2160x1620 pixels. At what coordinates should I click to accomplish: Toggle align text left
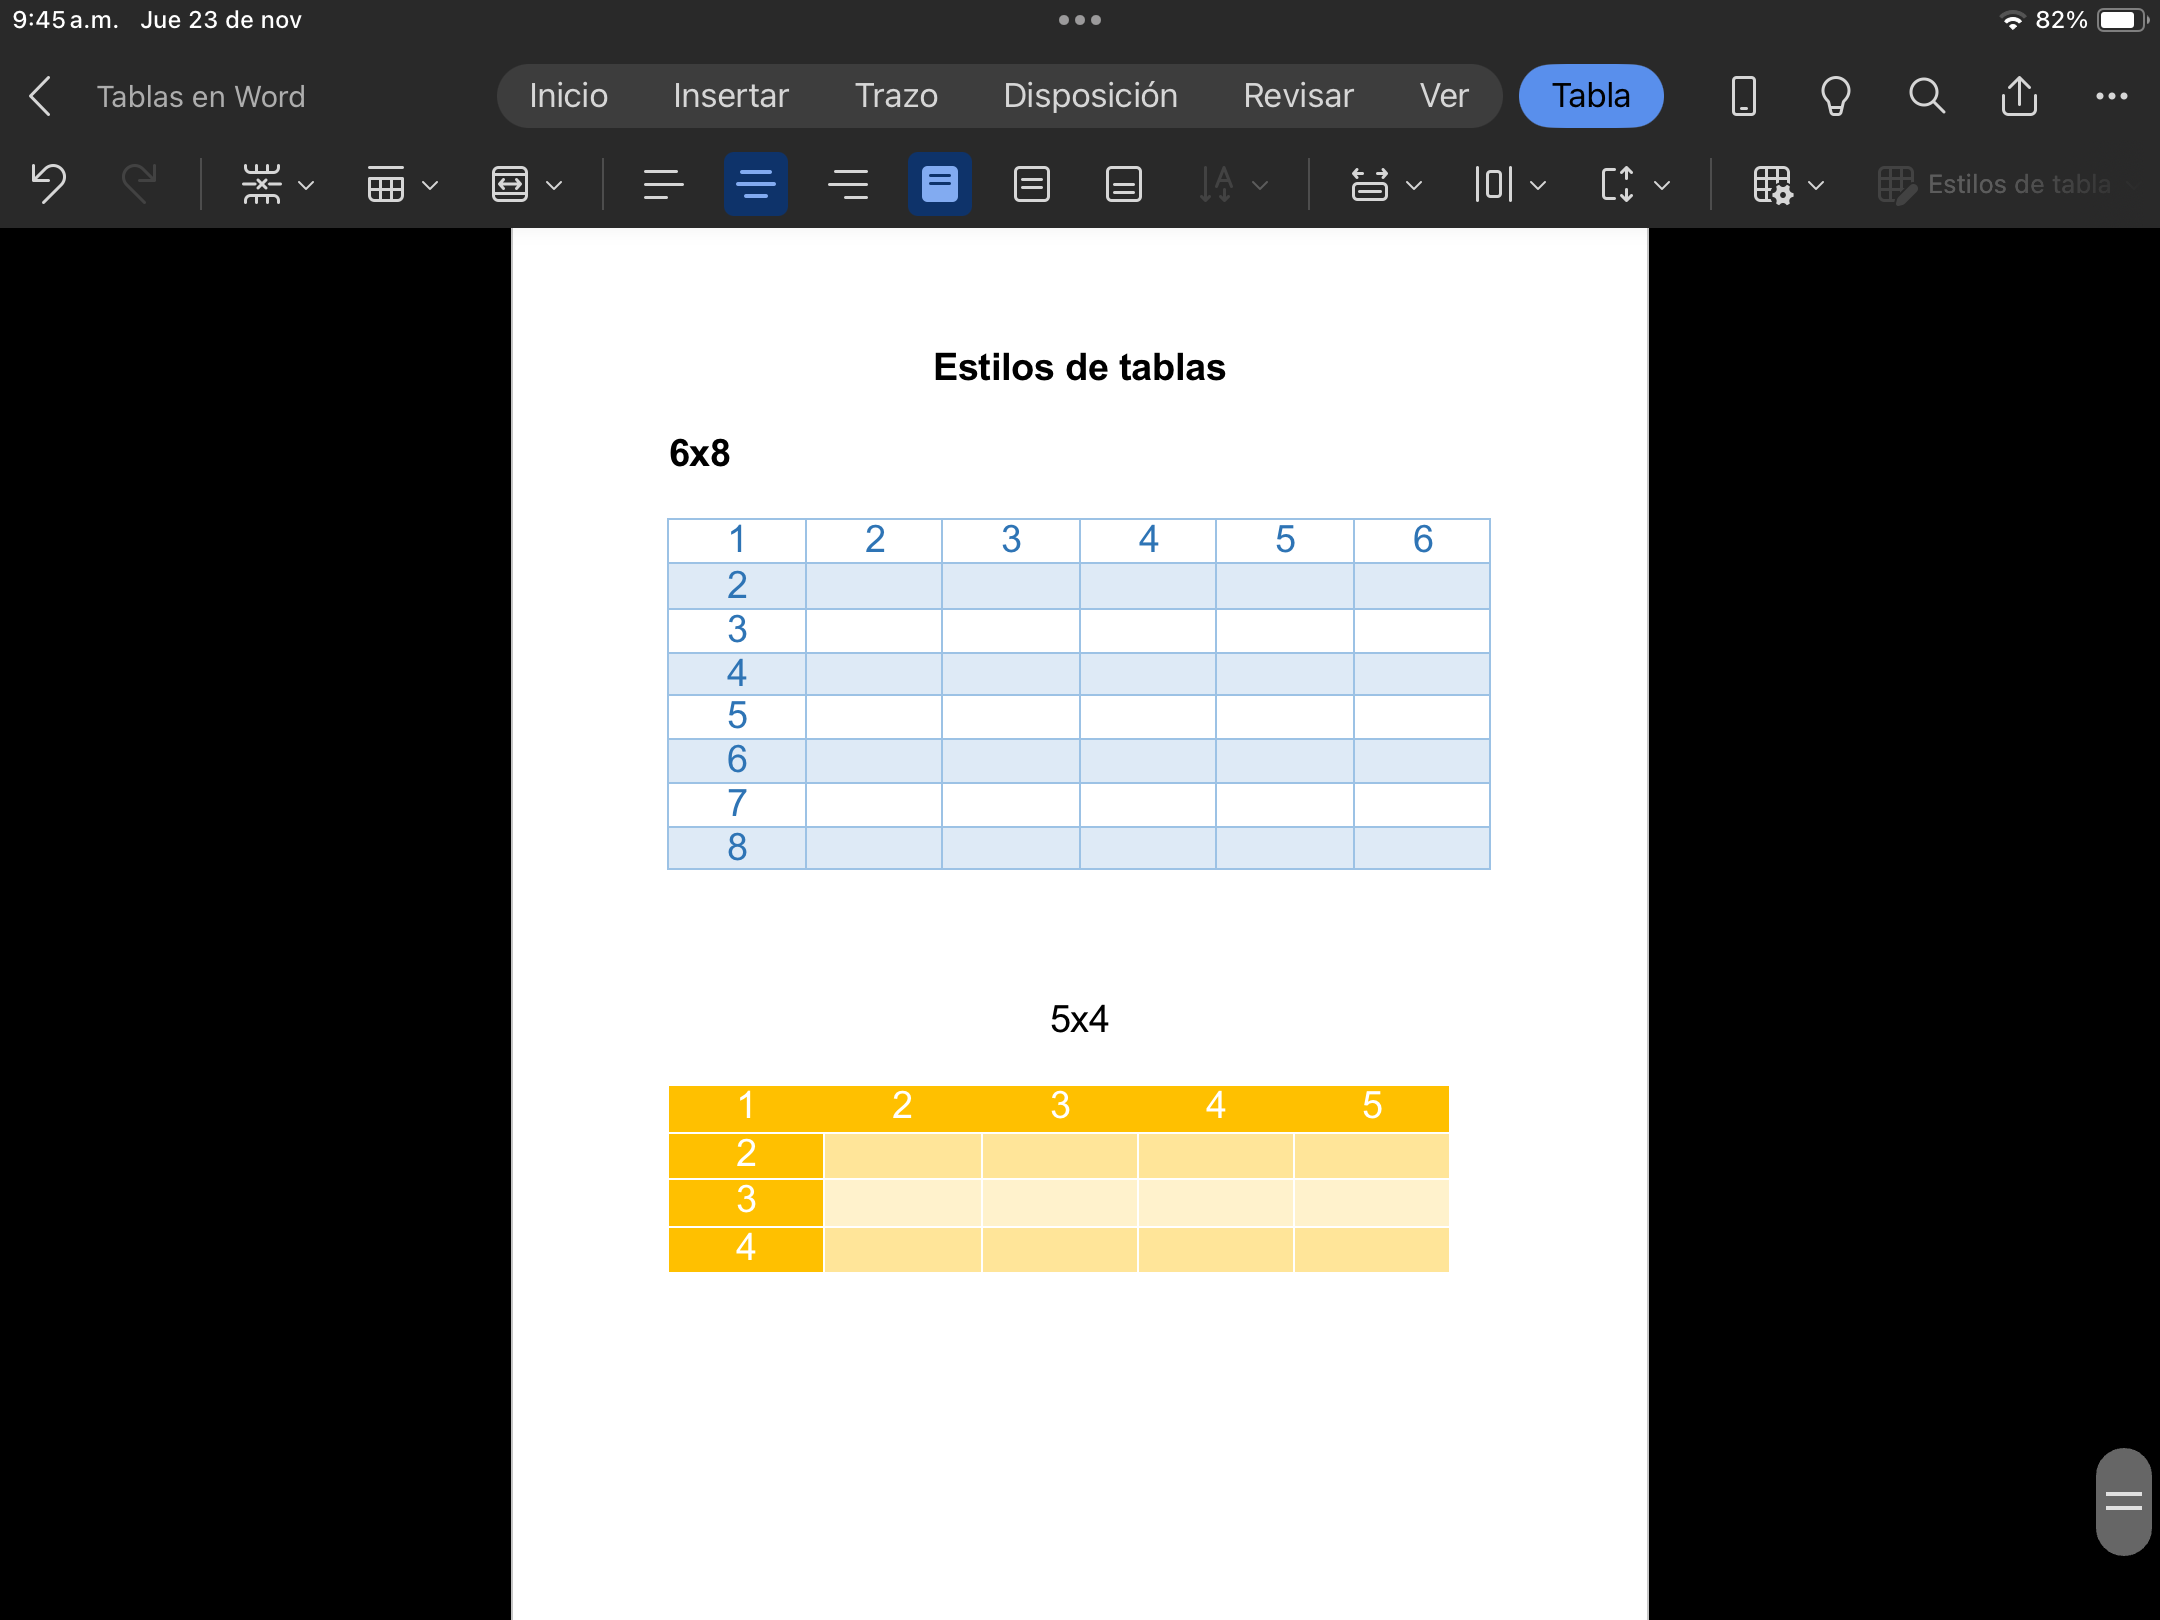pos(663,184)
